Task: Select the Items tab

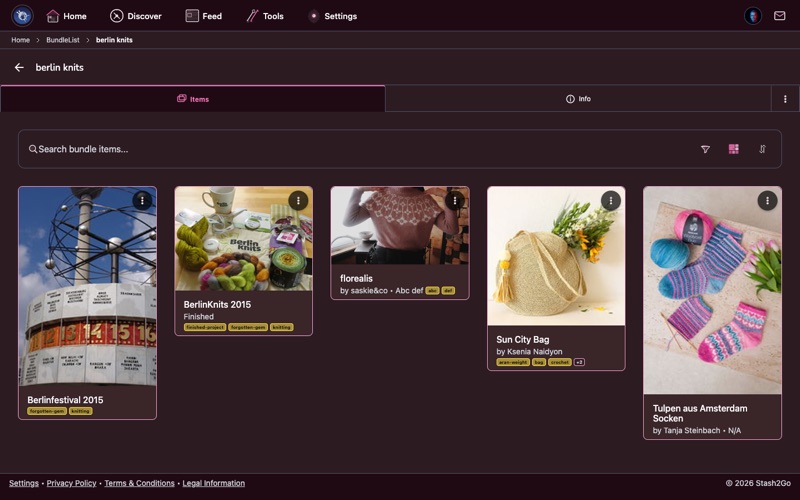Action: [x=193, y=99]
